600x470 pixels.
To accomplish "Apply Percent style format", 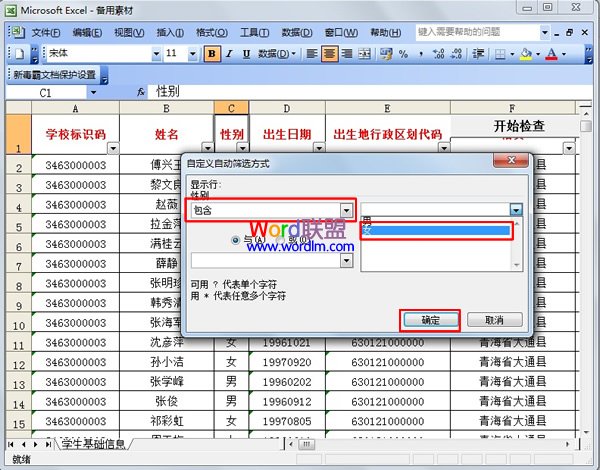I will [x=403, y=54].
